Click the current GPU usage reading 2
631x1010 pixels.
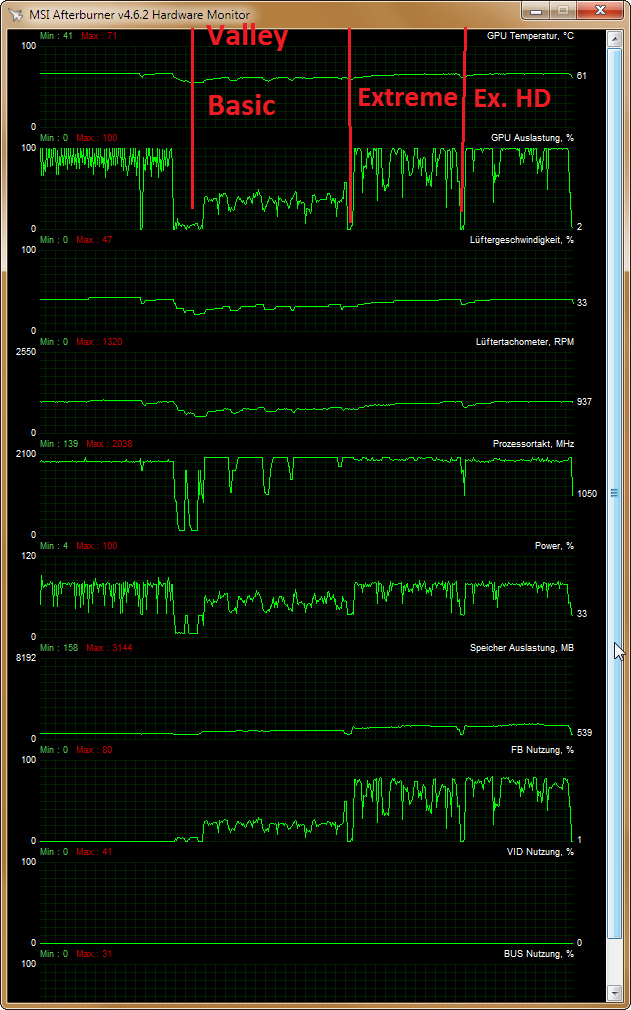click(x=579, y=227)
